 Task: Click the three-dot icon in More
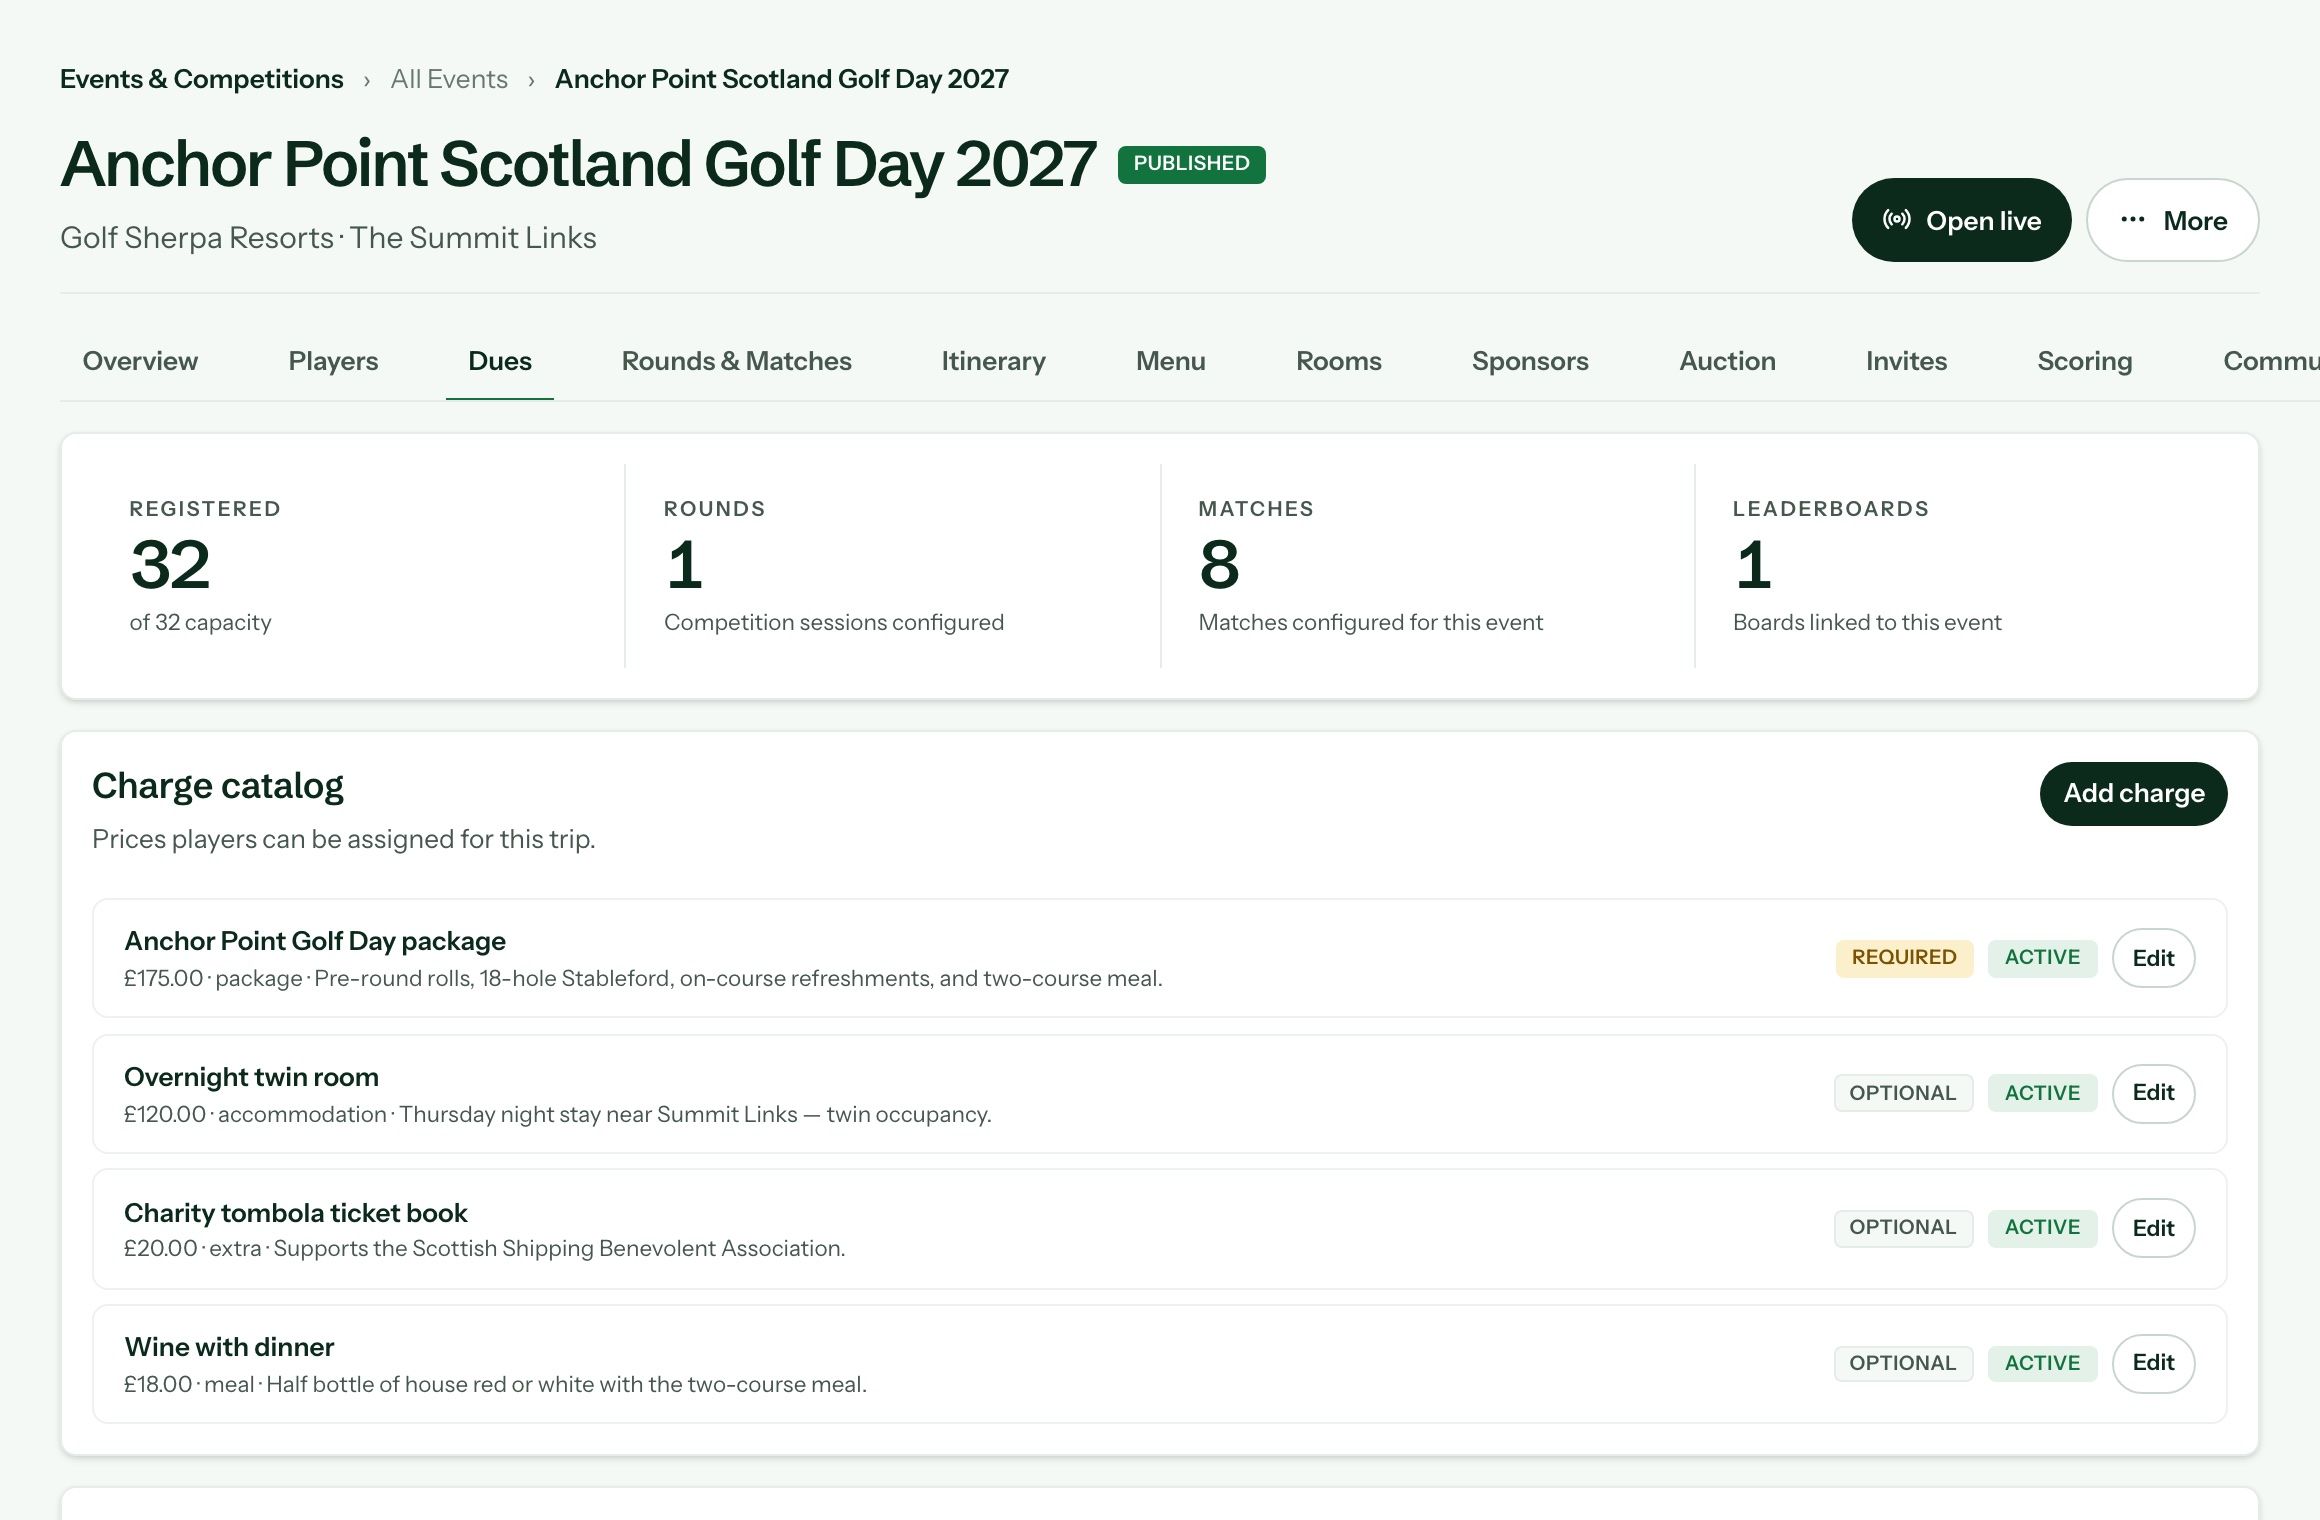click(x=2132, y=220)
